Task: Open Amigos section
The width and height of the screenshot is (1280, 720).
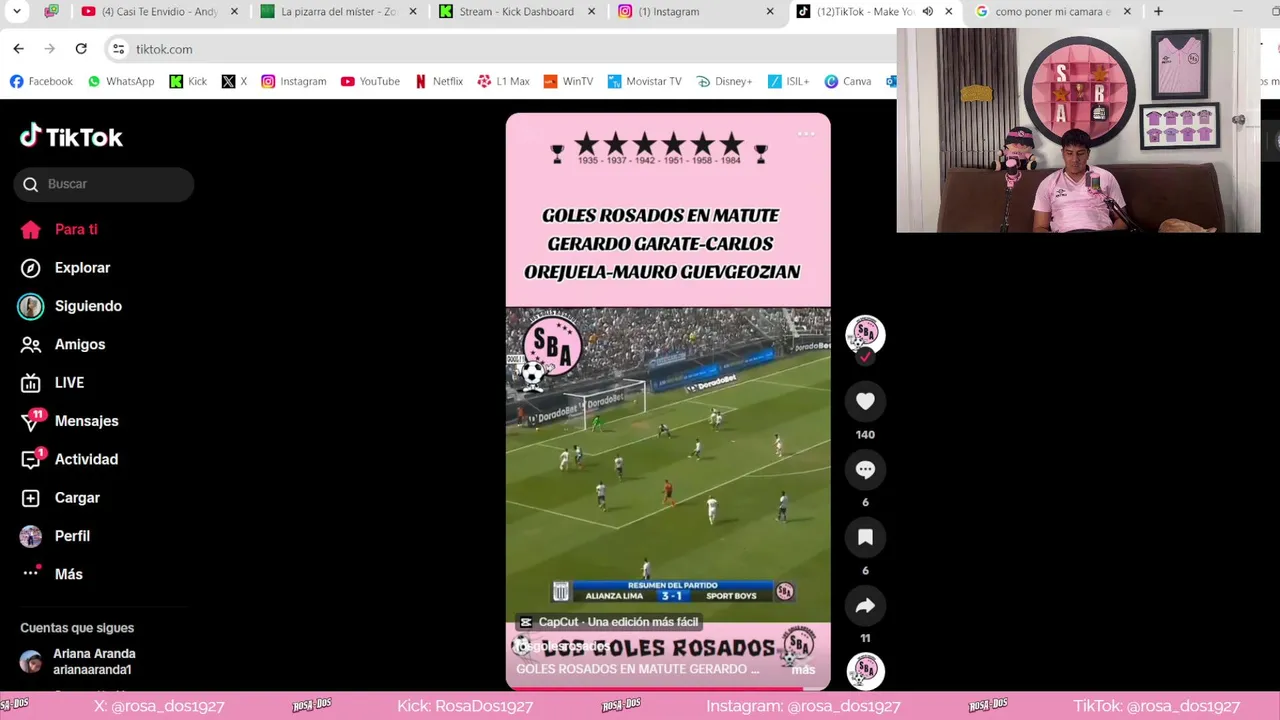Action: (62, 344)
